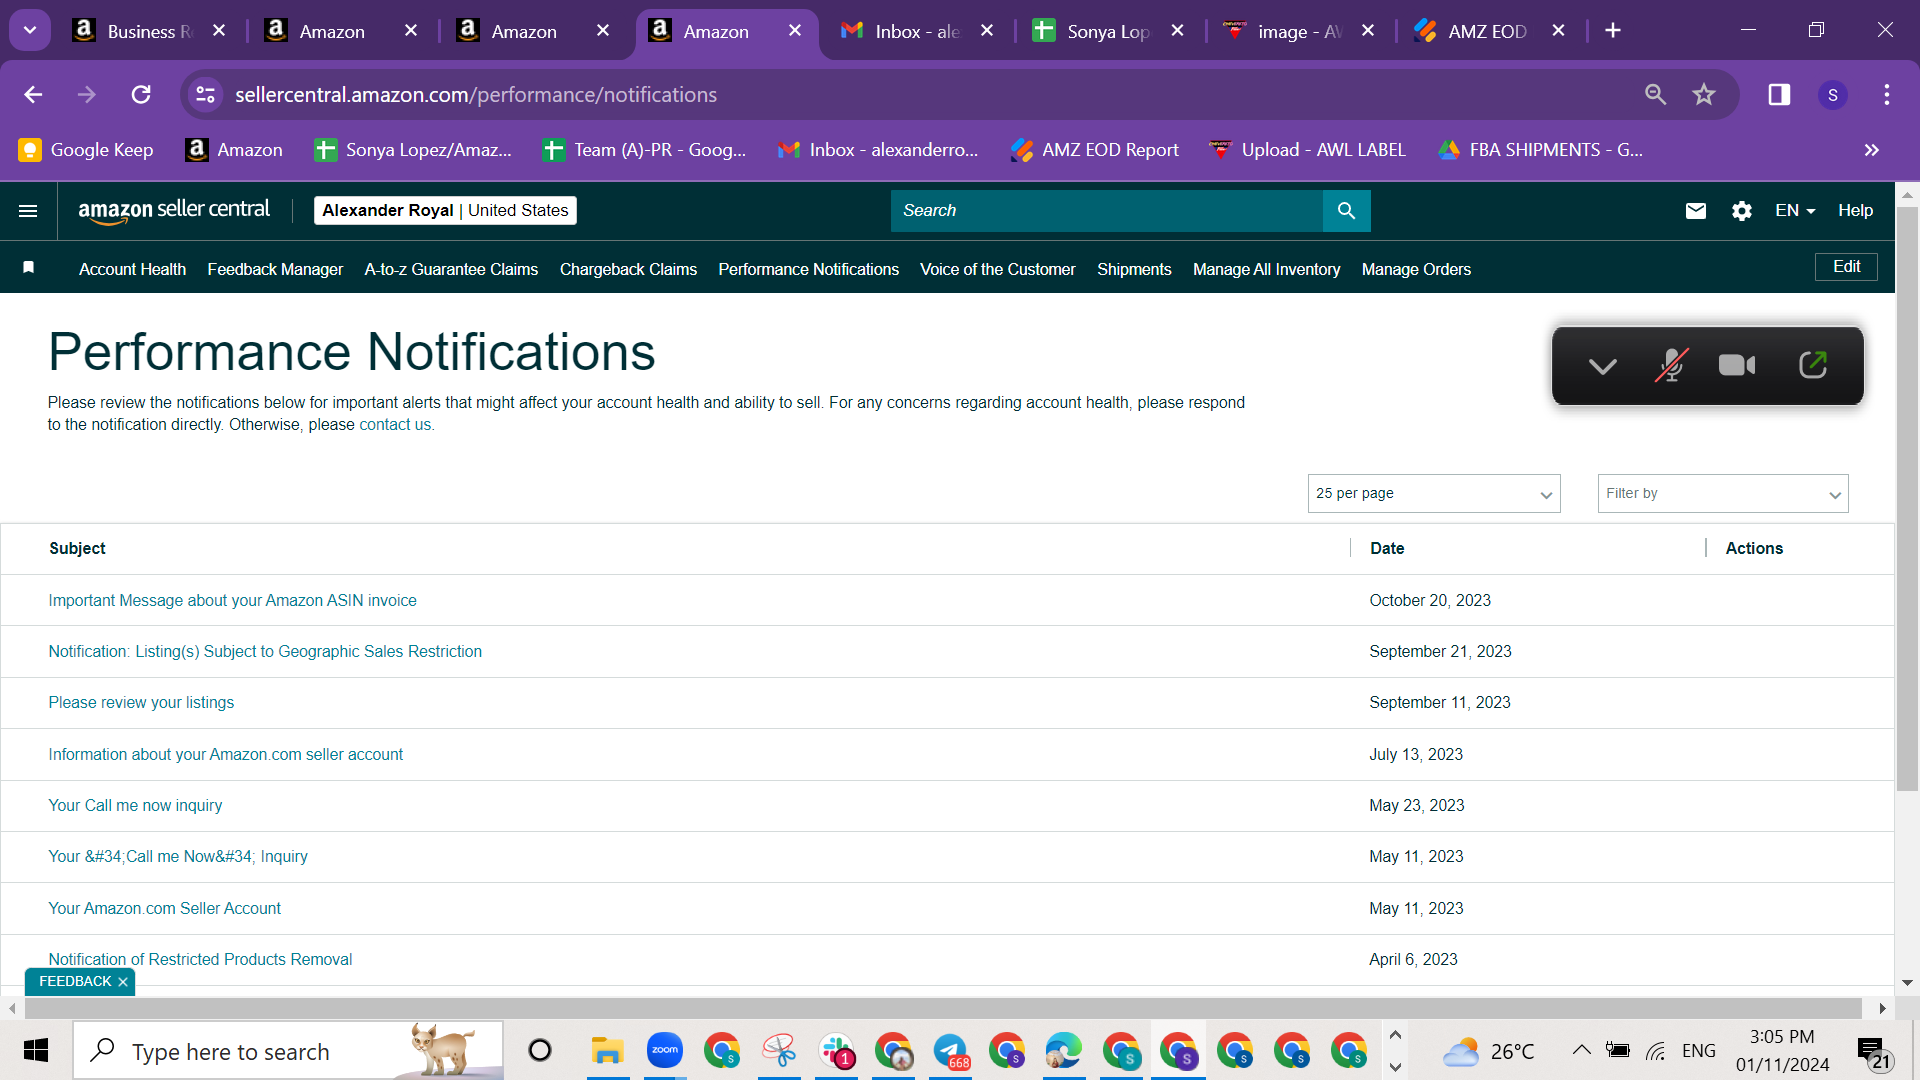Toggle the video camera in the meeting overlay
Screen dimensions: 1920x1080
pyautogui.click(x=1737, y=366)
